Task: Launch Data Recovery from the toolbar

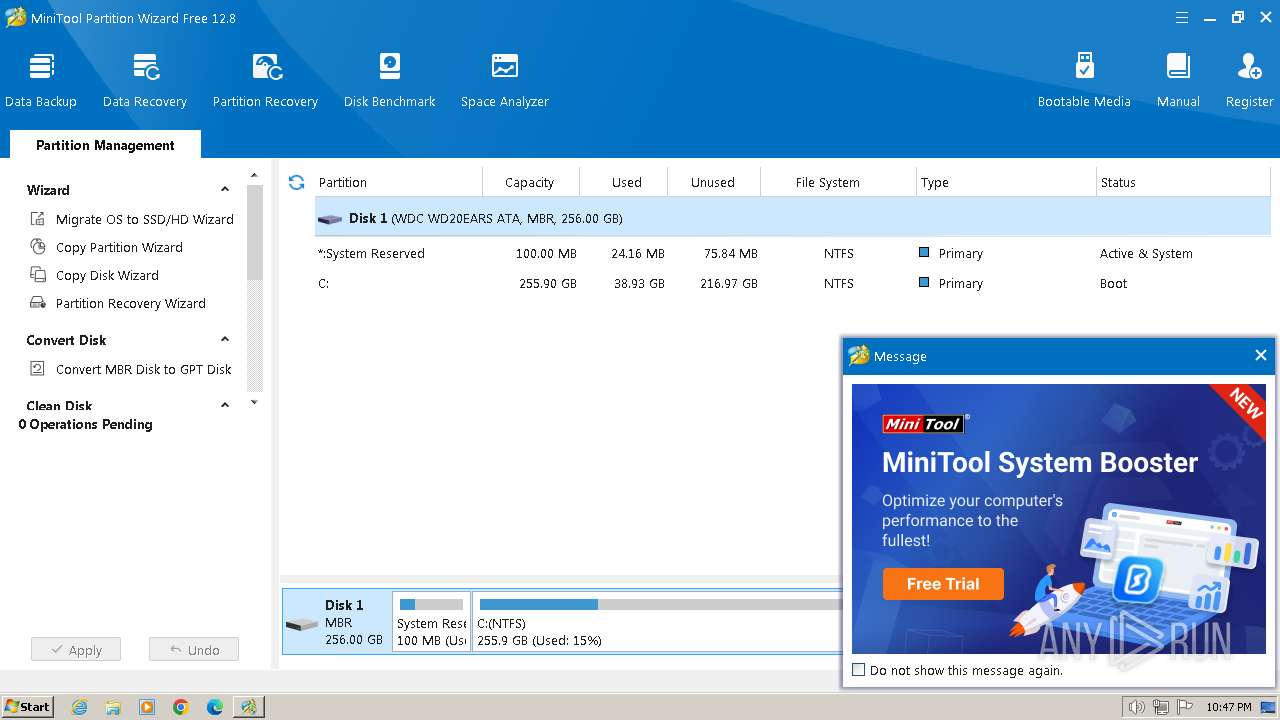Action: (x=145, y=80)
